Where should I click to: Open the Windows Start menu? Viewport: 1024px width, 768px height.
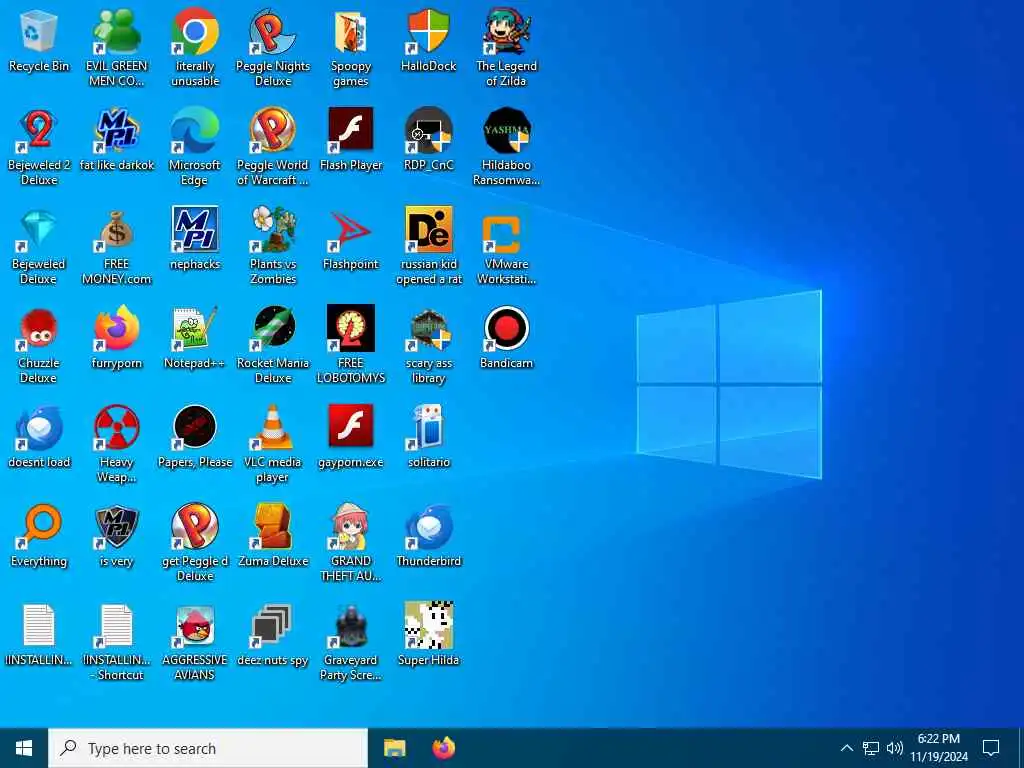pyautogui.click(x=24, y=748)
